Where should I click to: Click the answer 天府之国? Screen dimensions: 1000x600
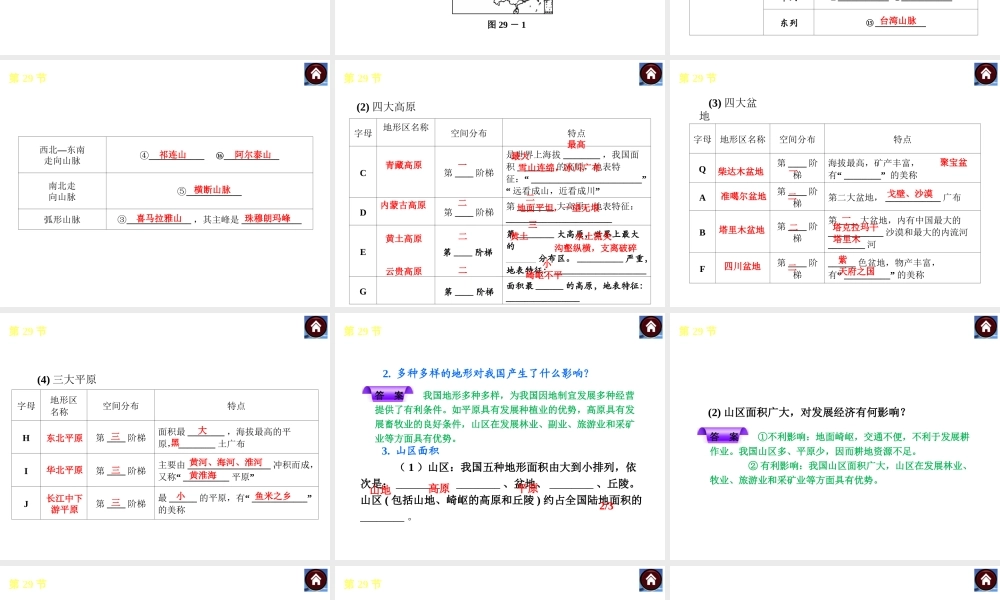click(x=857, y=272)
